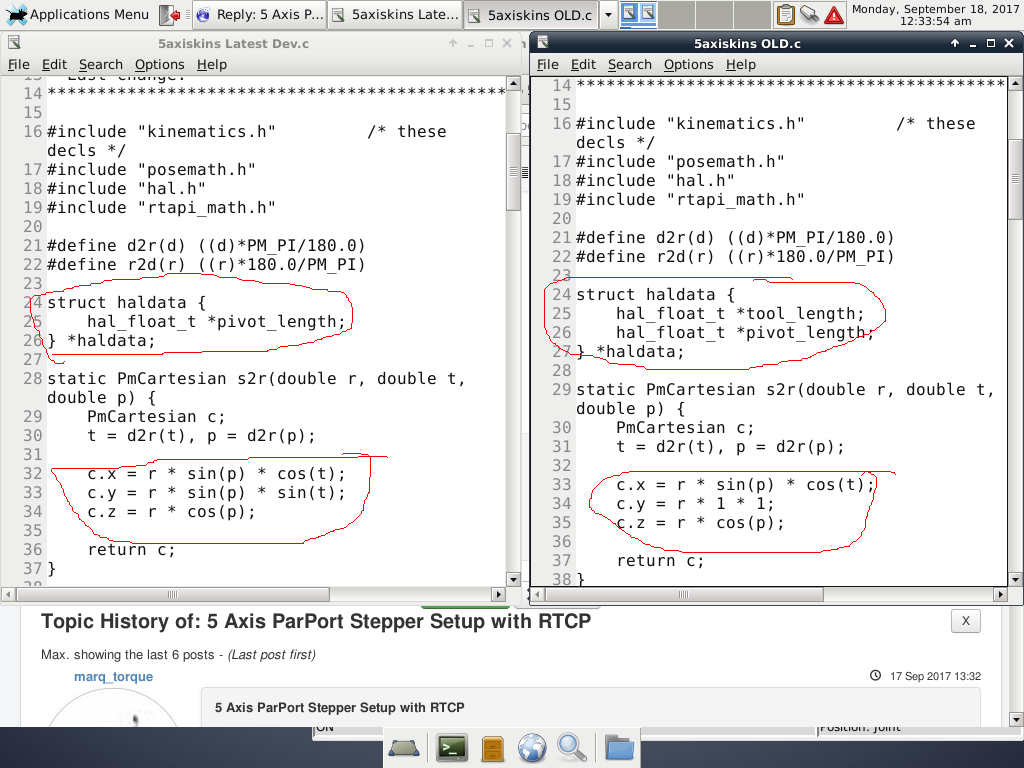Open the Applications Menu
Image resolution: width=1024 pixels, height=768 pixels.
78,14
